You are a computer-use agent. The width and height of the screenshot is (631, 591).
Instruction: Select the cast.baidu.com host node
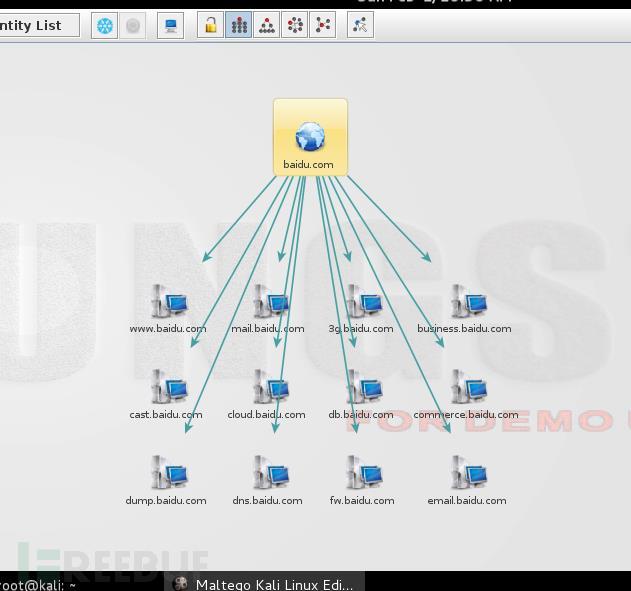167,395
